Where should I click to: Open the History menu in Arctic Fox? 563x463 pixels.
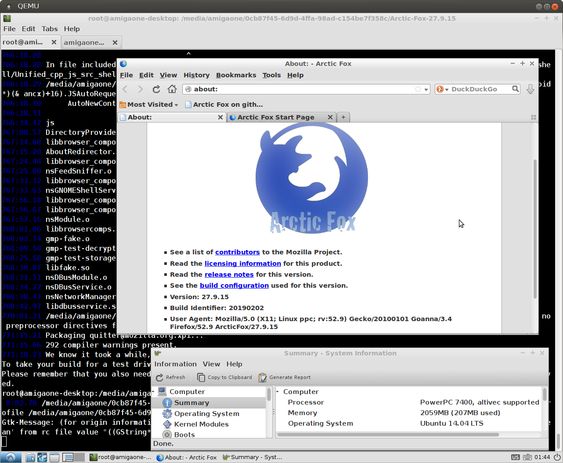click(196, 75)
